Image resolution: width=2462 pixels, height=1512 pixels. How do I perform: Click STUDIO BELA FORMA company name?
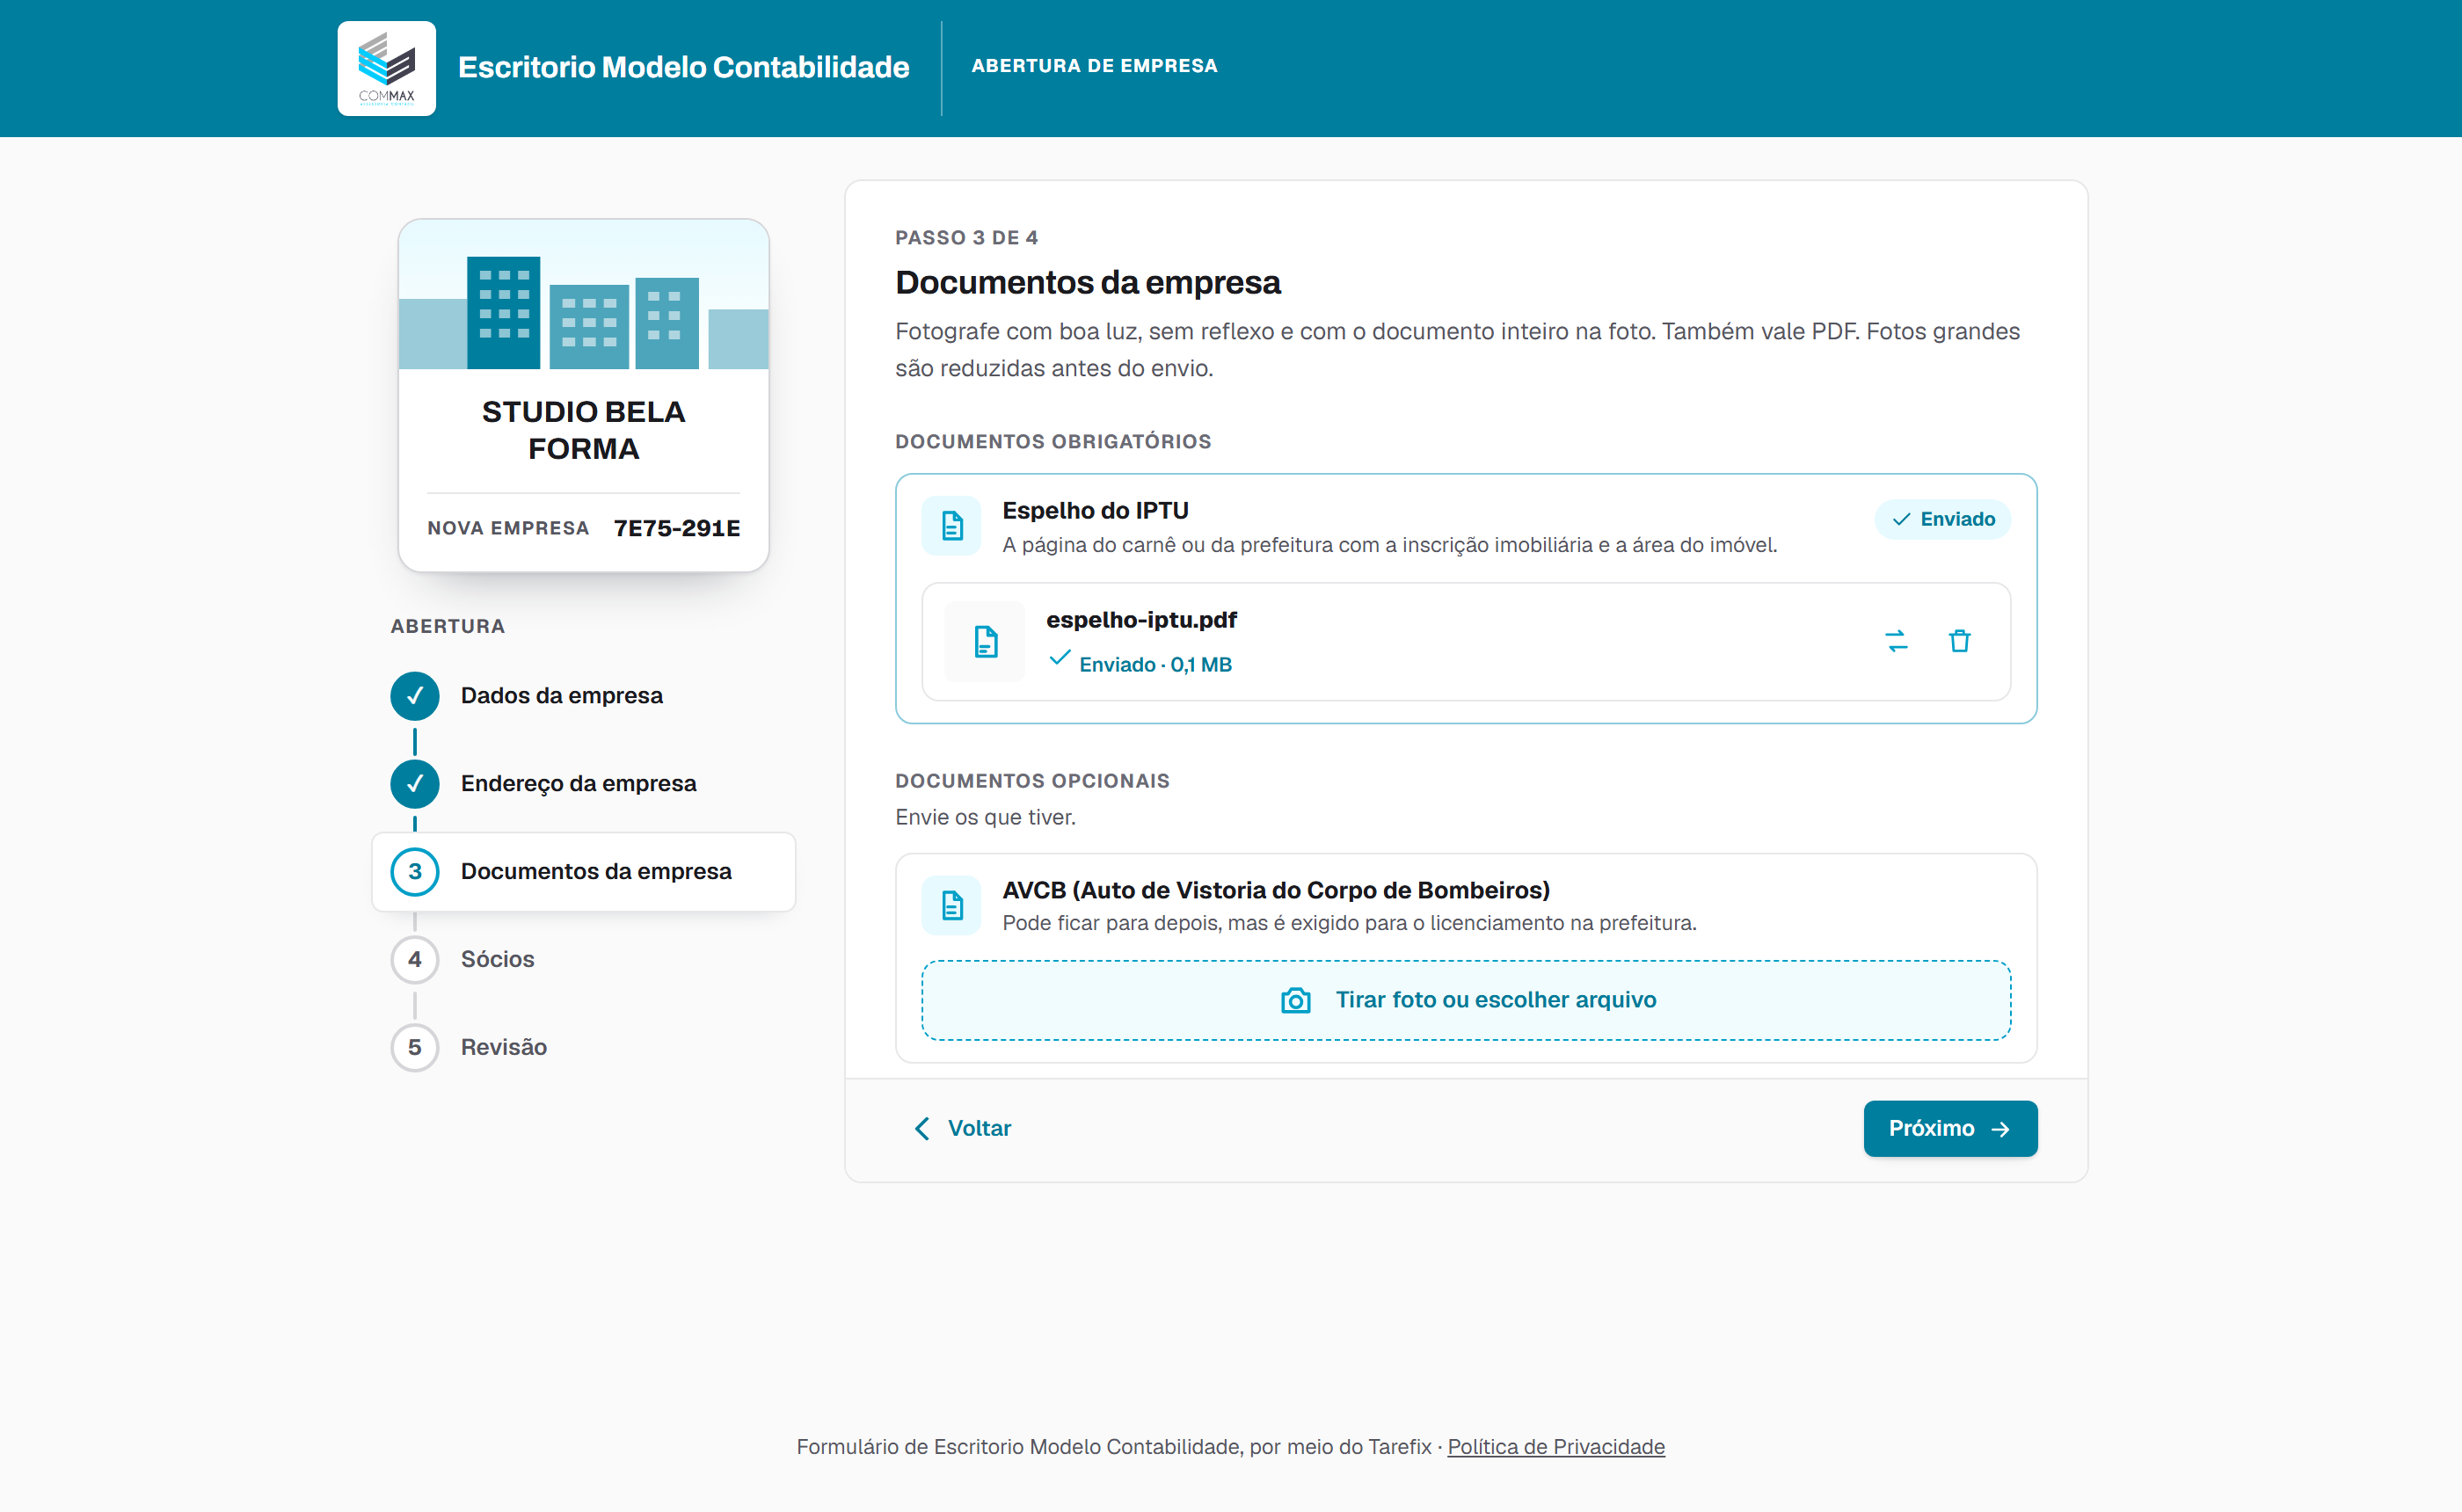tap(584, 430)
